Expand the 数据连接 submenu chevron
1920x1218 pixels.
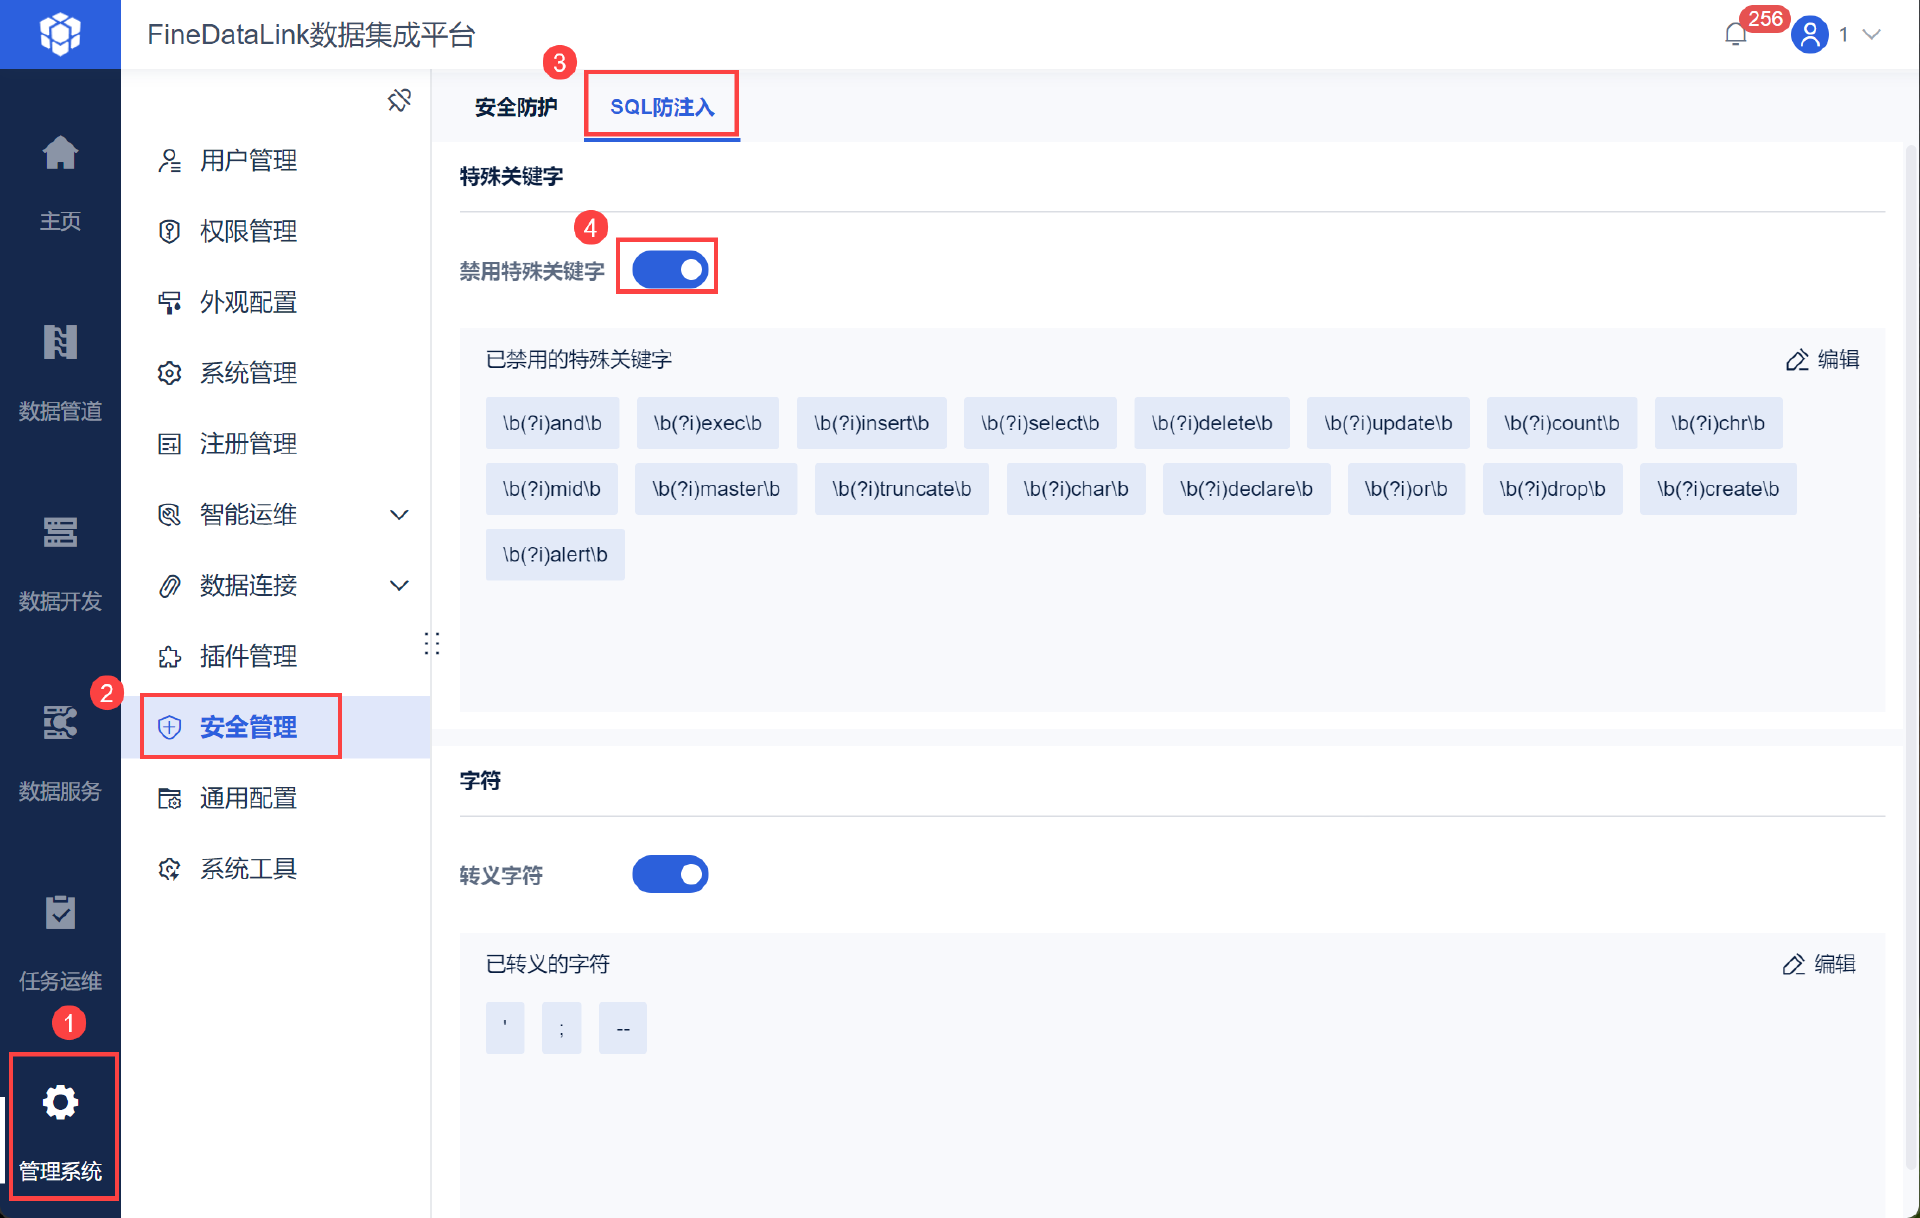click(399, 586)
